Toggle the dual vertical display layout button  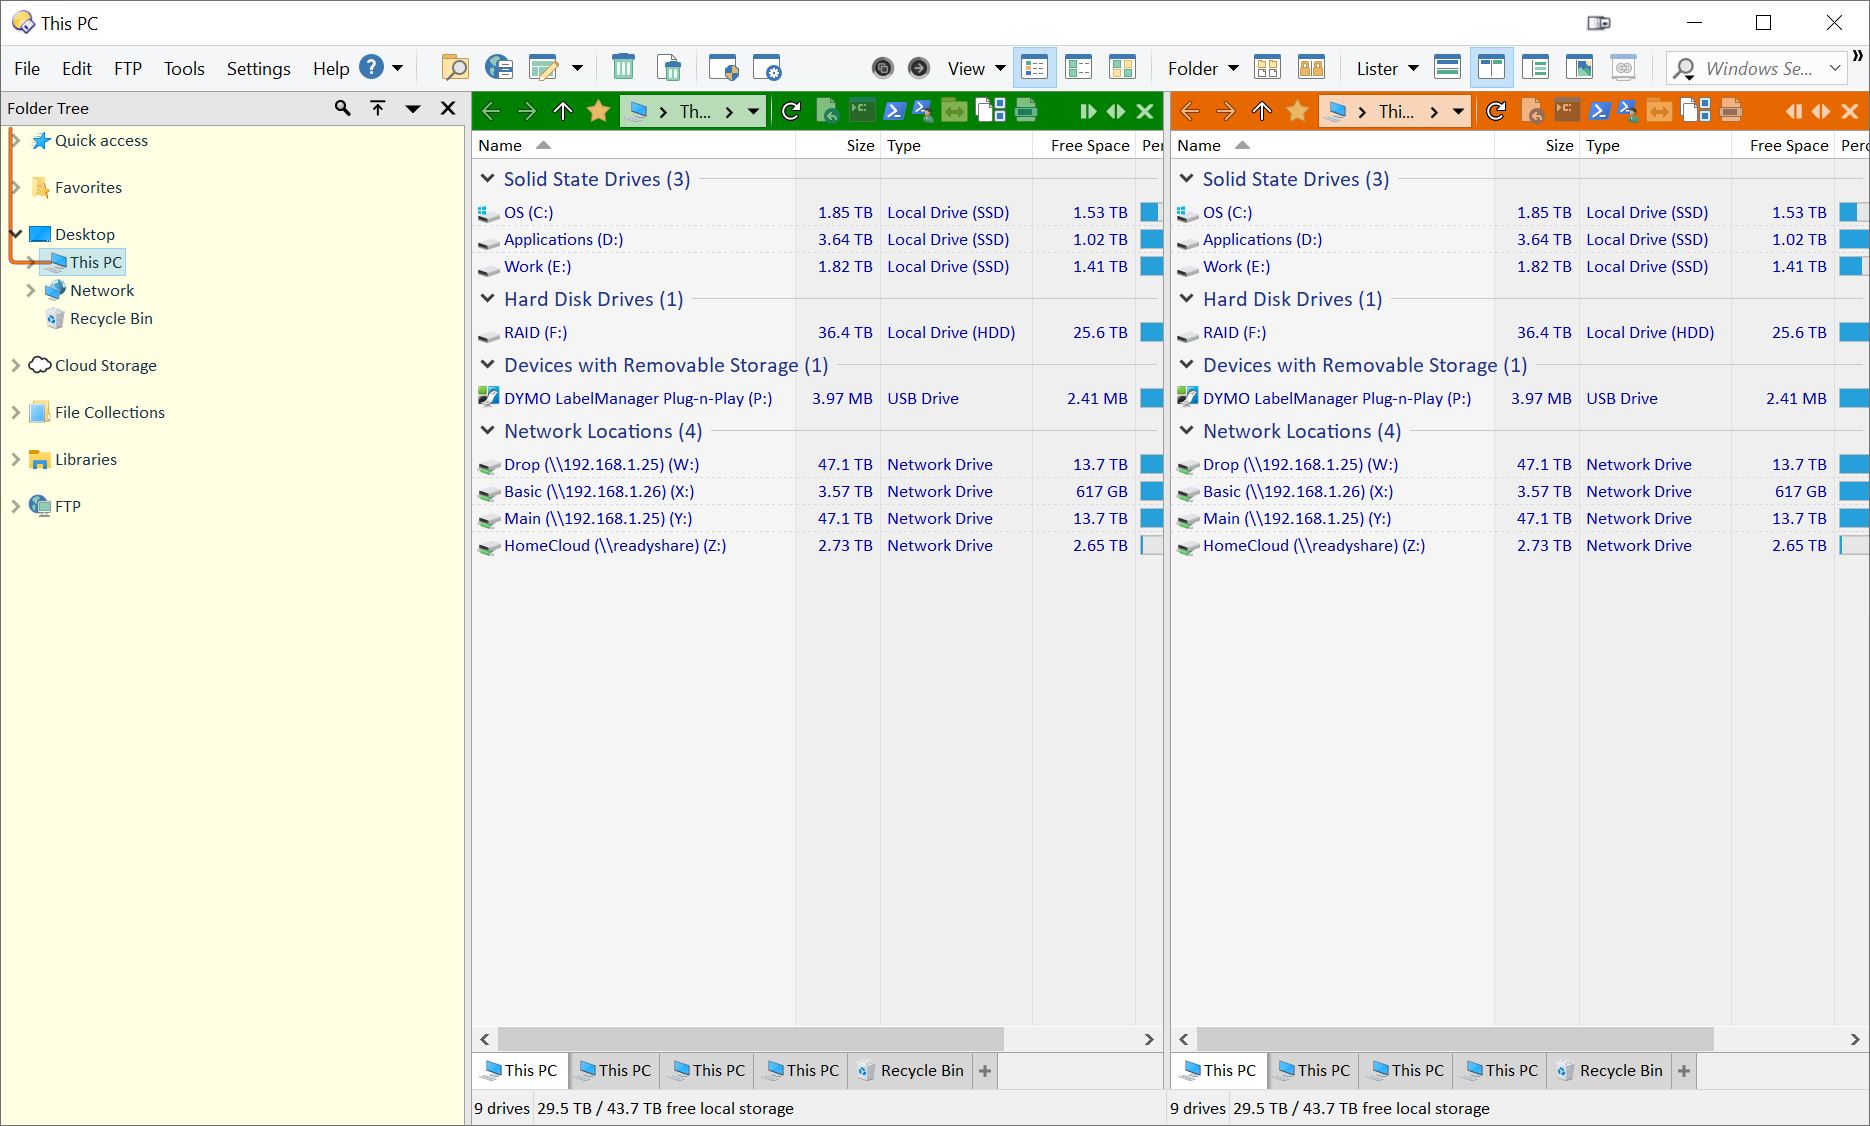pos(1490,68)
